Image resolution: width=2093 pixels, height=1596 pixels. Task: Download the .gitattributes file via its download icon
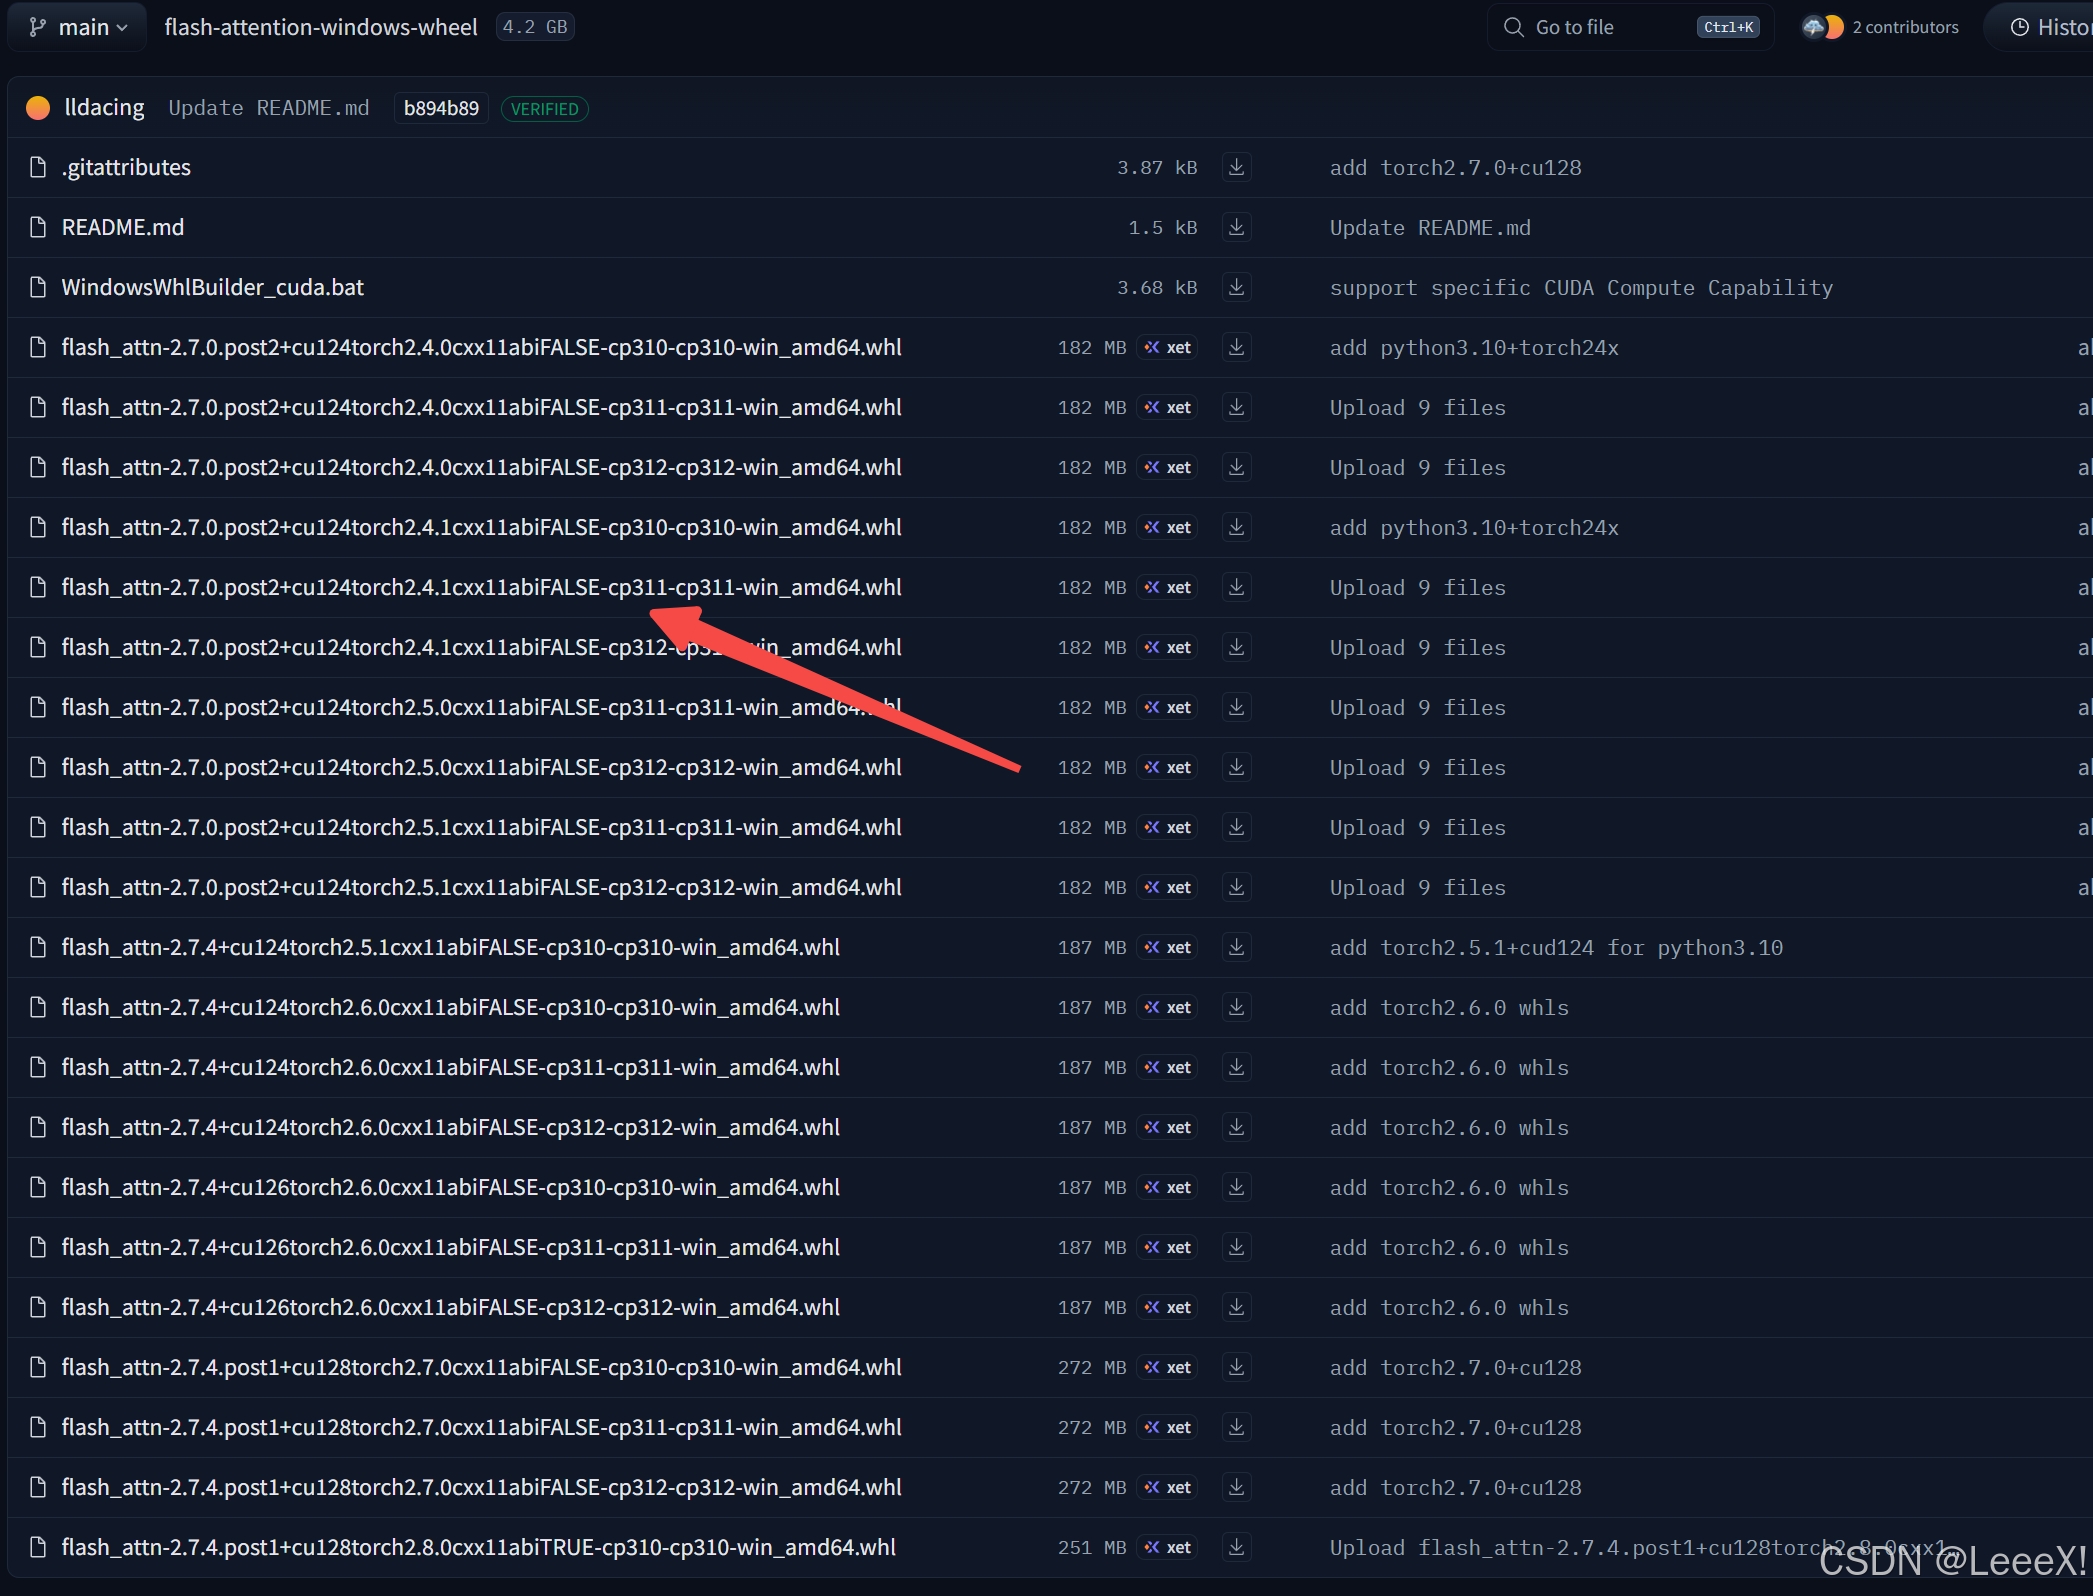[1236, 167]
